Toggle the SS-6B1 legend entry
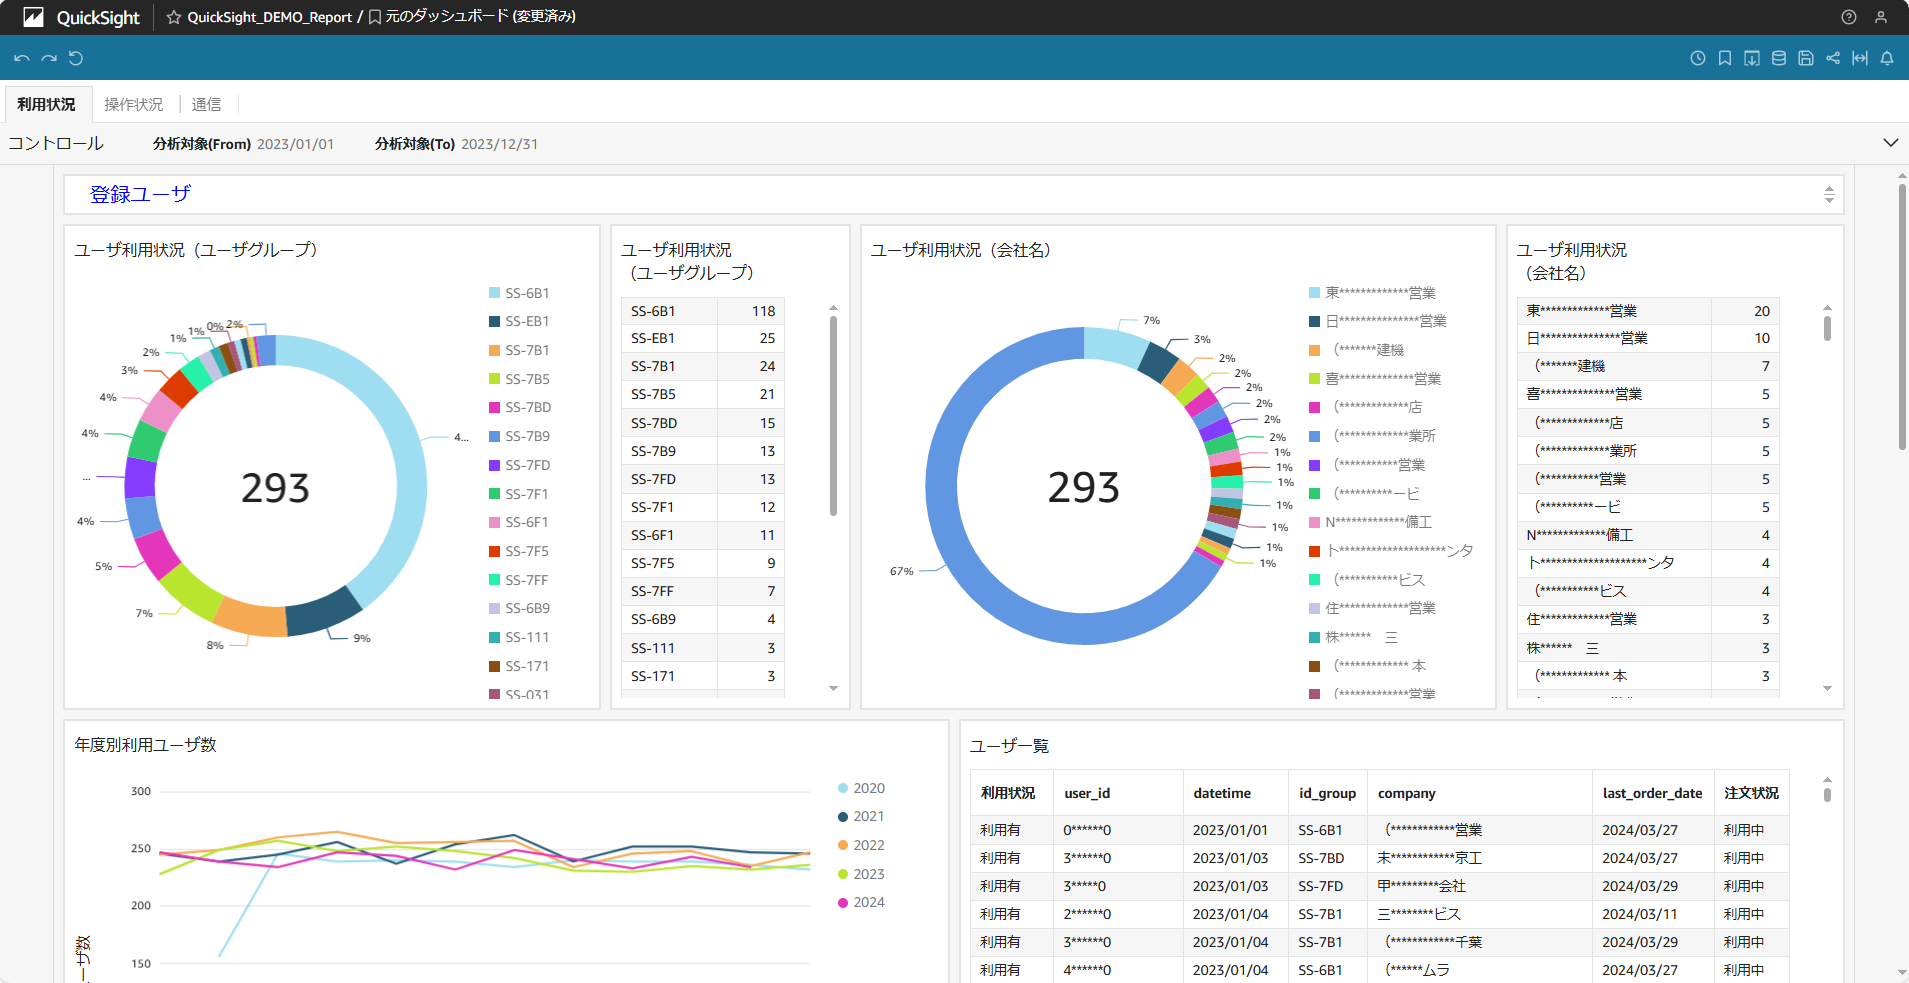Viewport: 1909px width, 983px height. [526, 293]
